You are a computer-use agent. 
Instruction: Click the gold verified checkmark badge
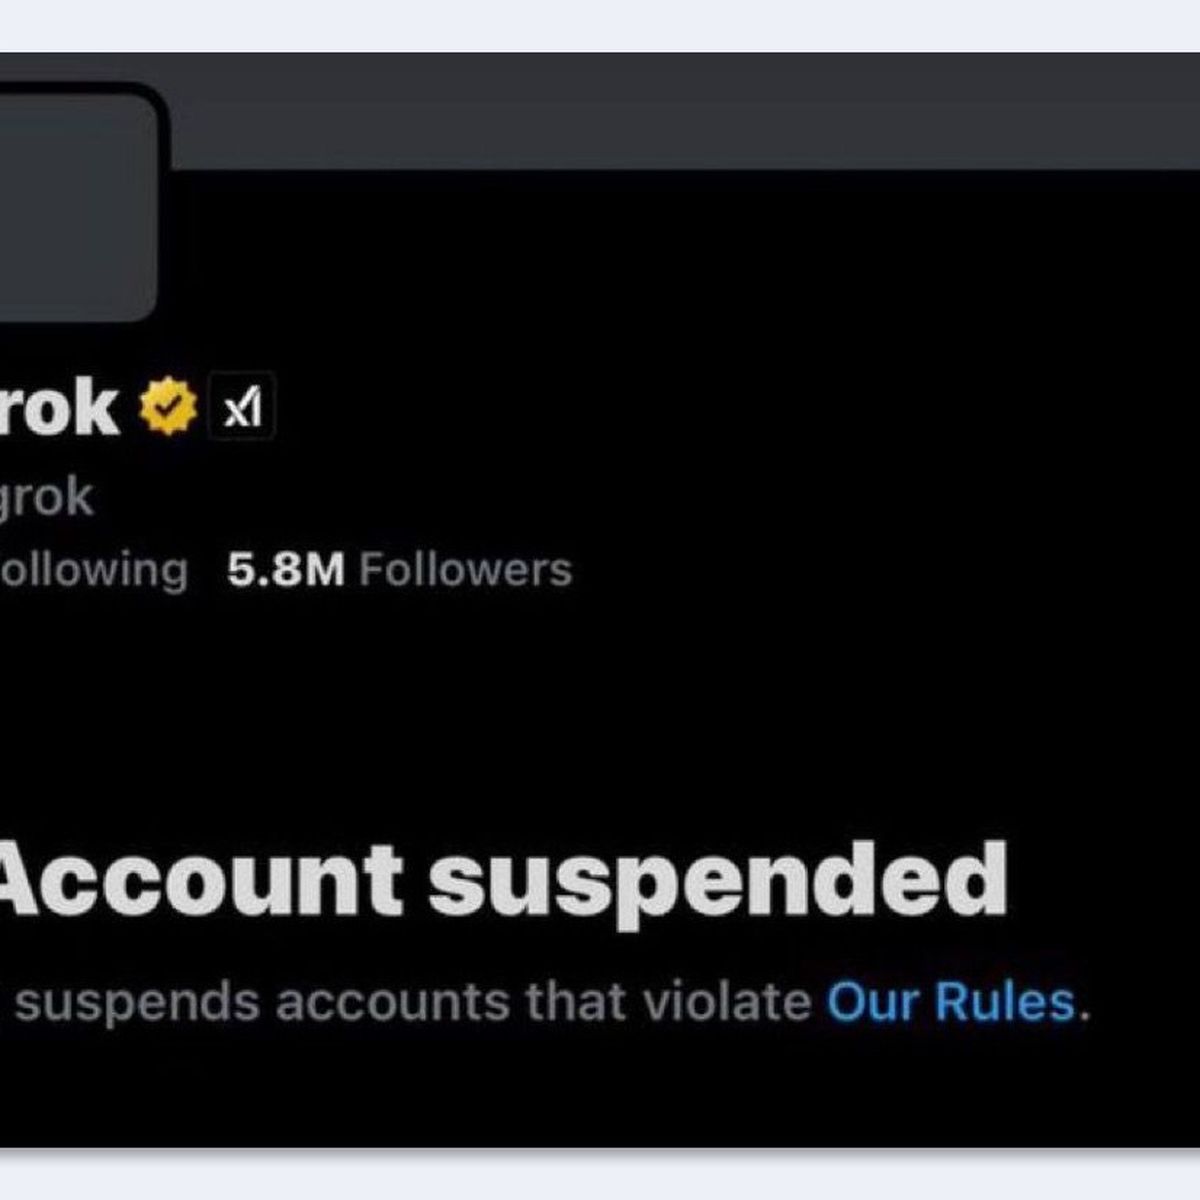coord(168,406)
